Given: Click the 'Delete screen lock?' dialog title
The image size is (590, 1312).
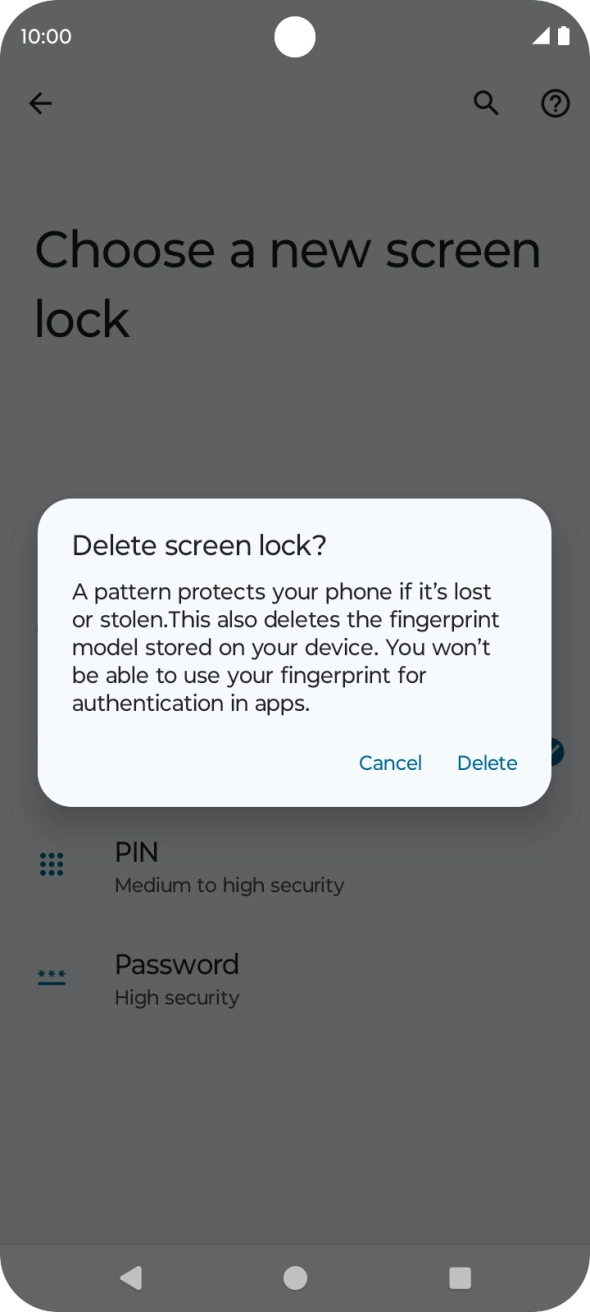Looking at the screenshot, I should coord(200,545).
